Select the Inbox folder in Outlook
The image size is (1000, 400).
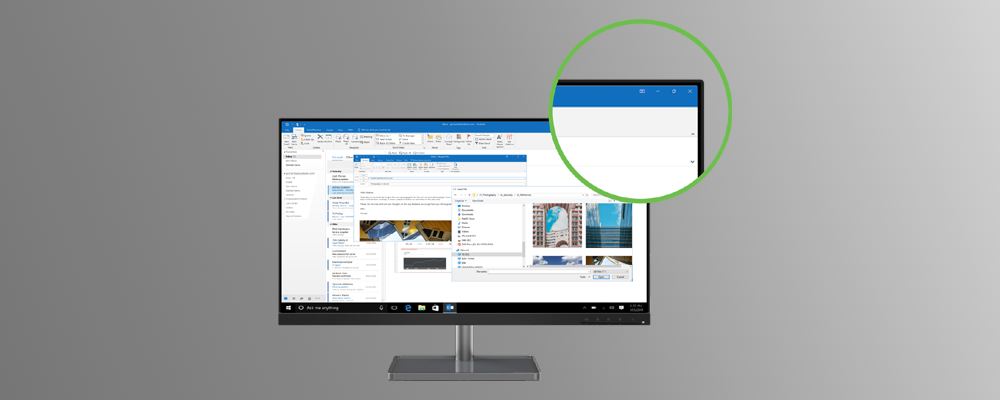point(292,157)
